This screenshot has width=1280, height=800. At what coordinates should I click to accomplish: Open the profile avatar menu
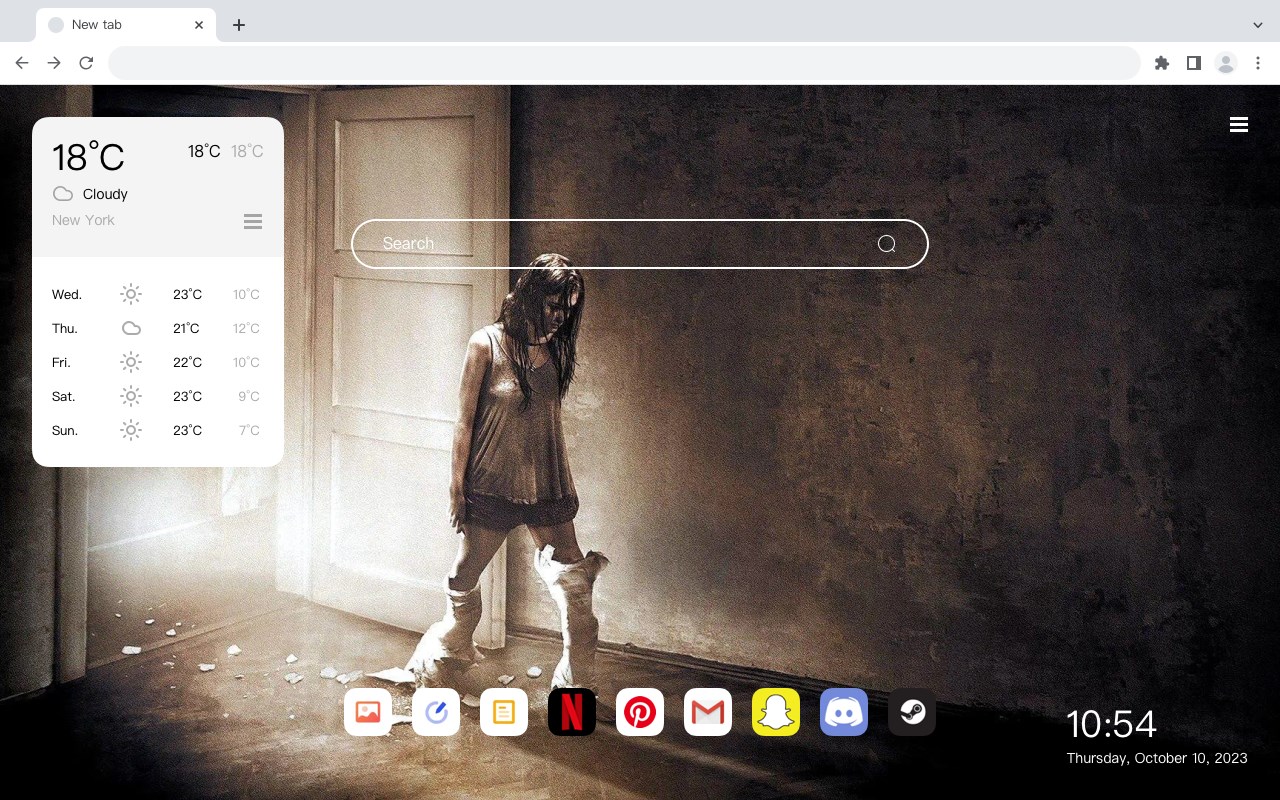pos(1226,63)
